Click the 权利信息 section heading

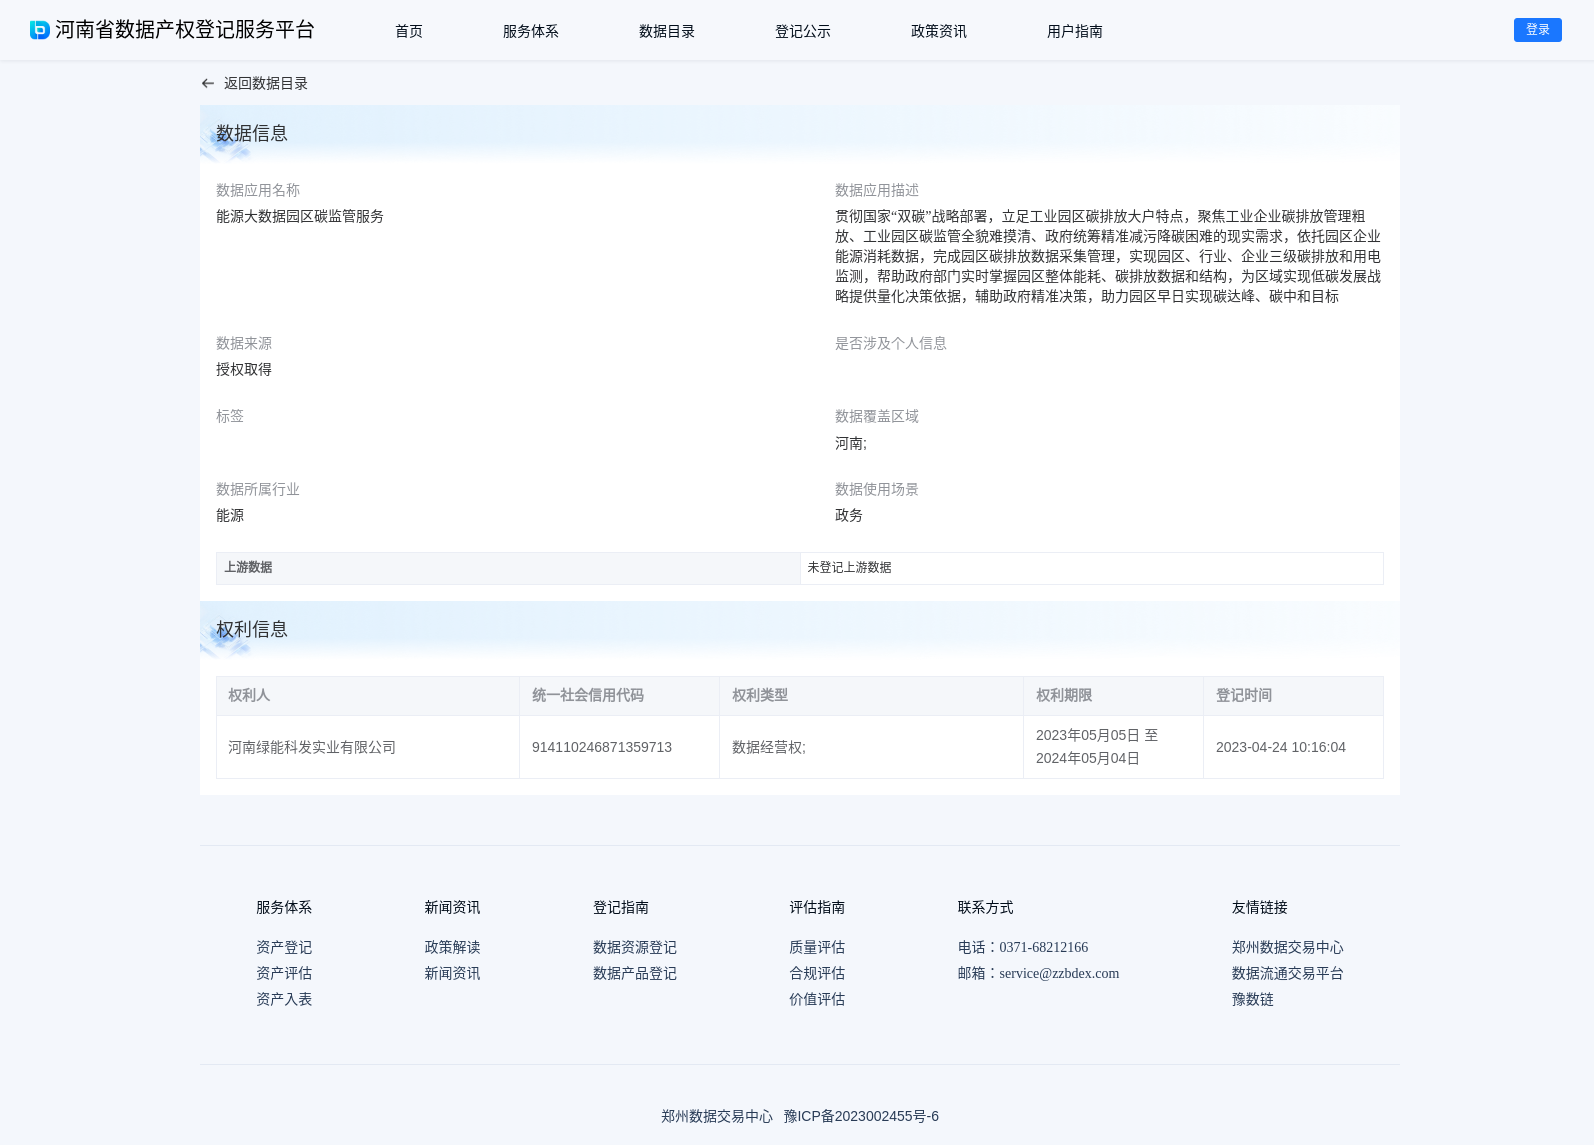pyautogui.click(x=252, y=629)
